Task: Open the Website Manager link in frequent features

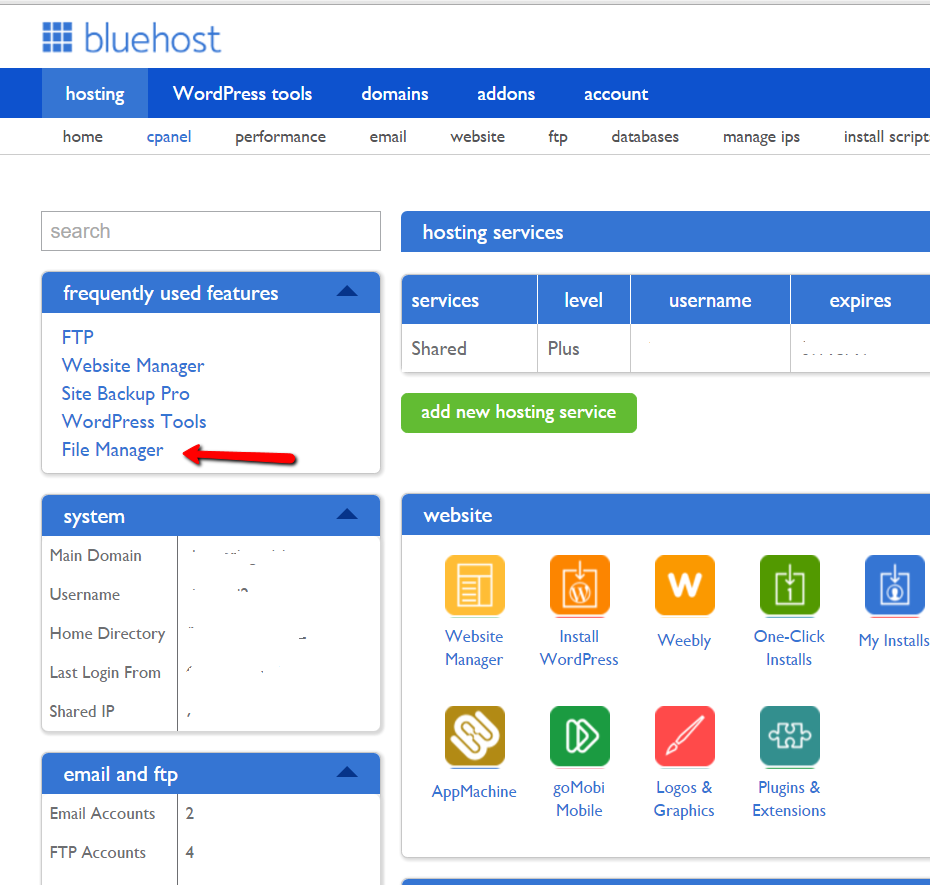Action: point(133,365)
